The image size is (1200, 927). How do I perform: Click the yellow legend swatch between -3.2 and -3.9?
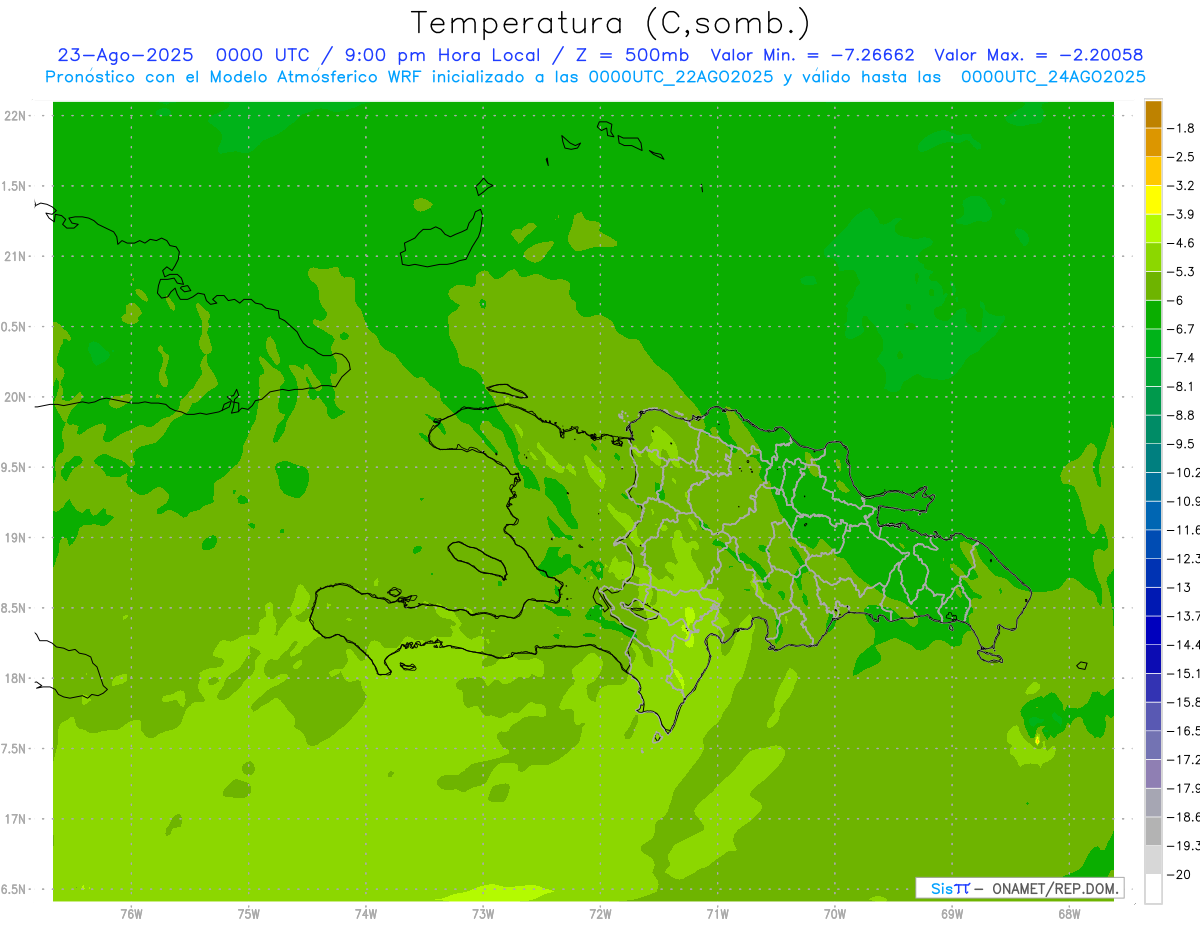click(x=1153, y=200)
